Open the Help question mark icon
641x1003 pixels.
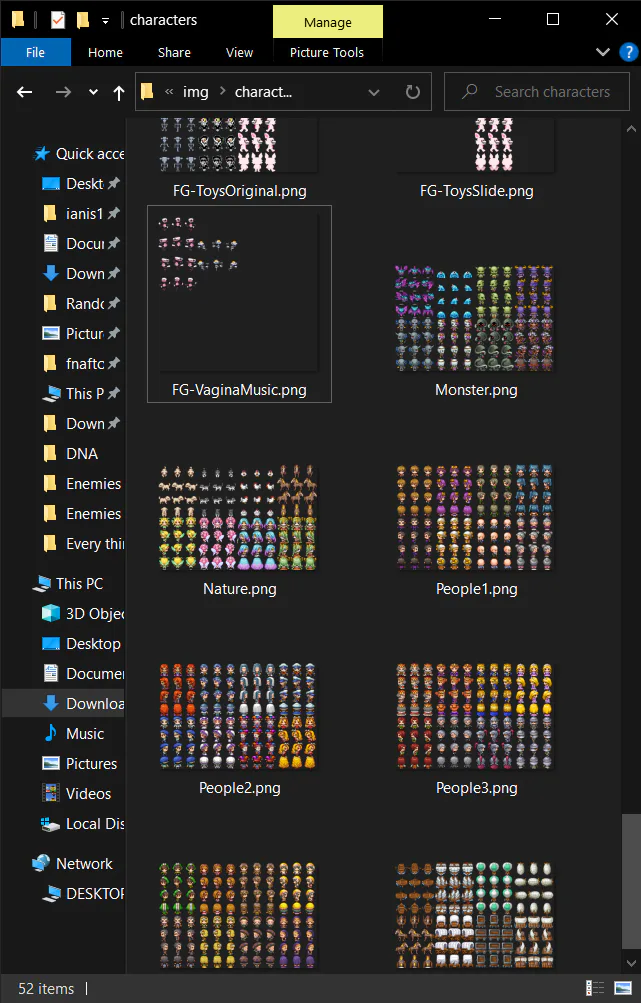point(628,52)
